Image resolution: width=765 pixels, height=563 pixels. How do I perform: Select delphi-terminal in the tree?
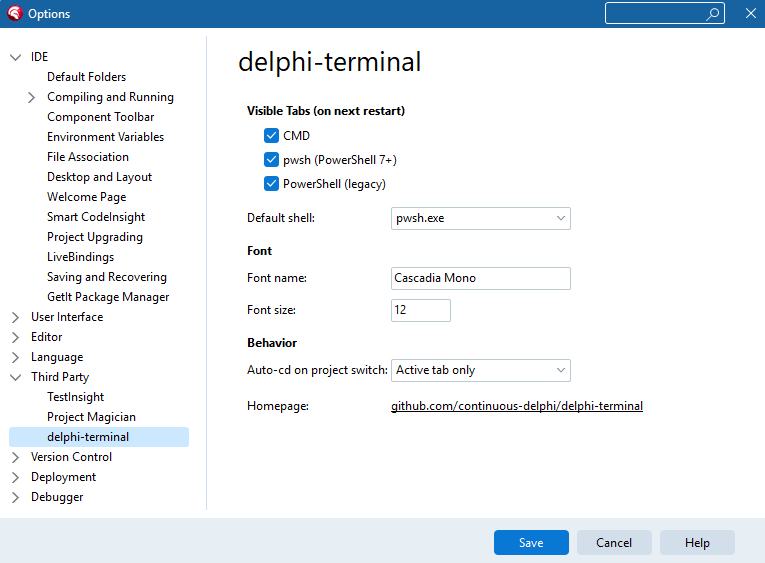click(x=99, y=437)
